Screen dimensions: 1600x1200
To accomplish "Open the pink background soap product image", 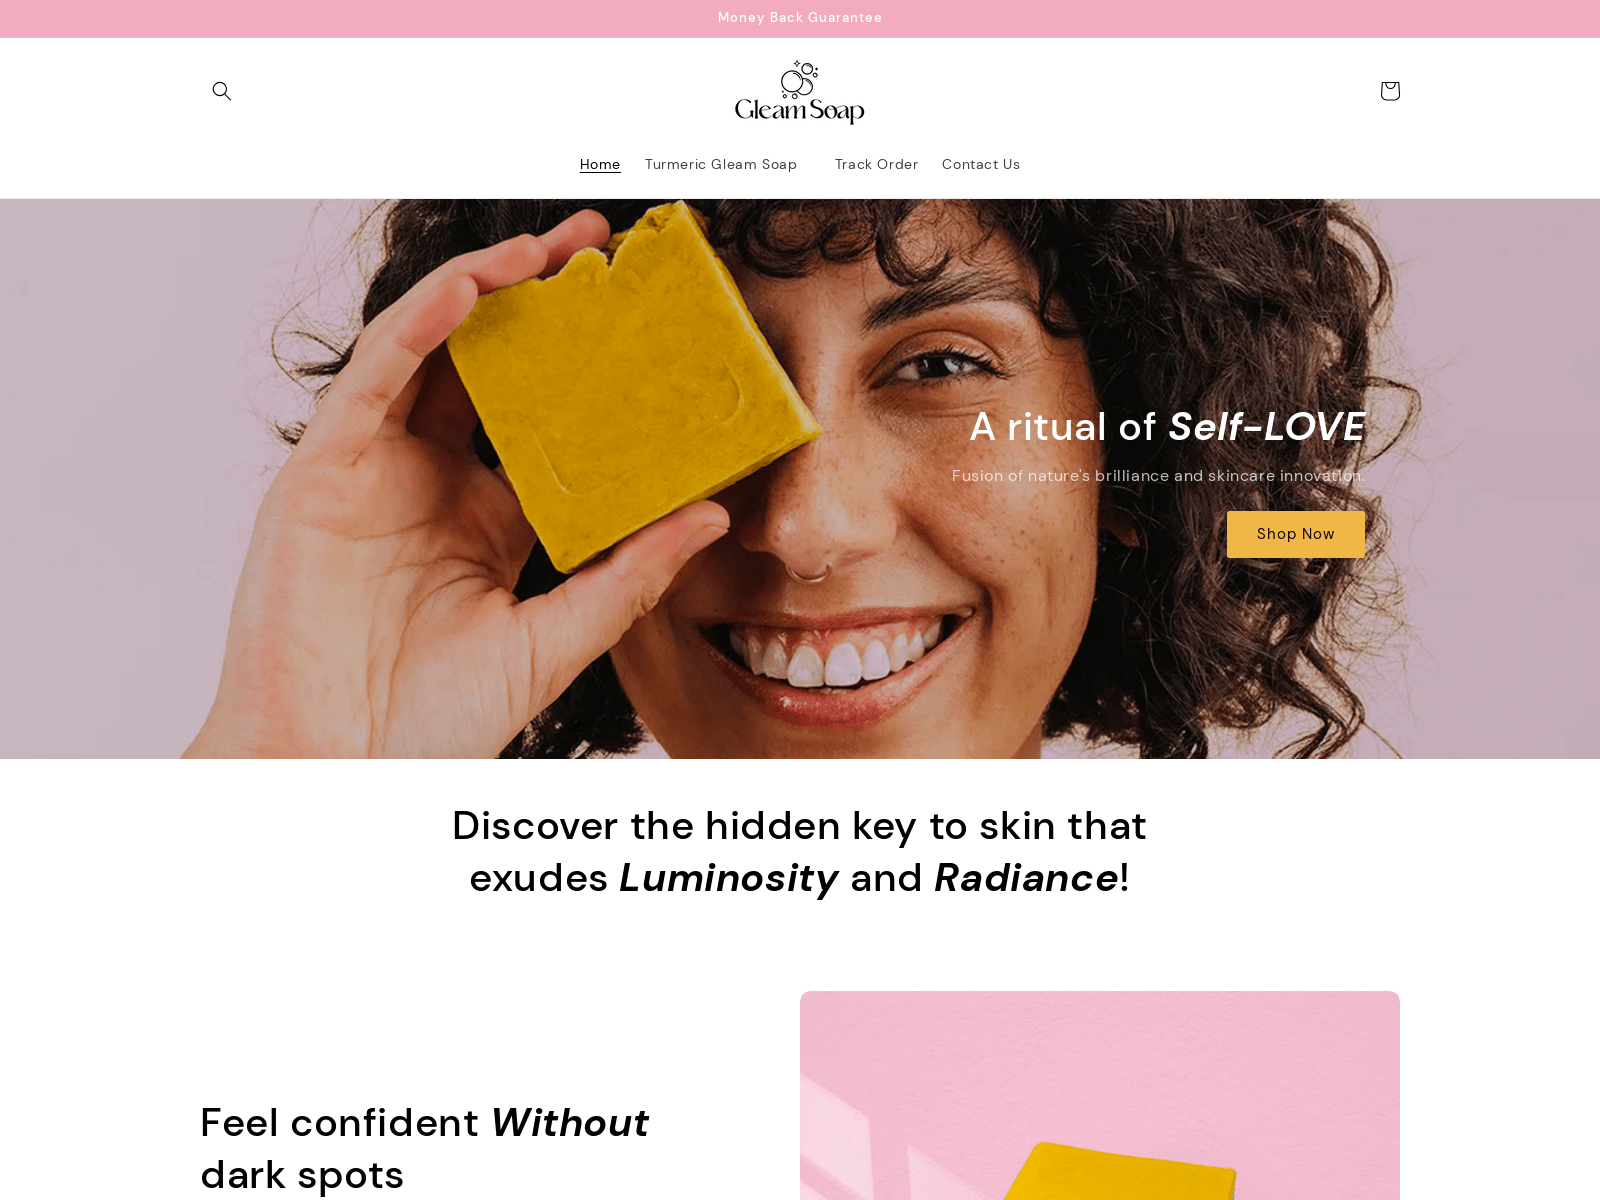I will 1100,1095.
